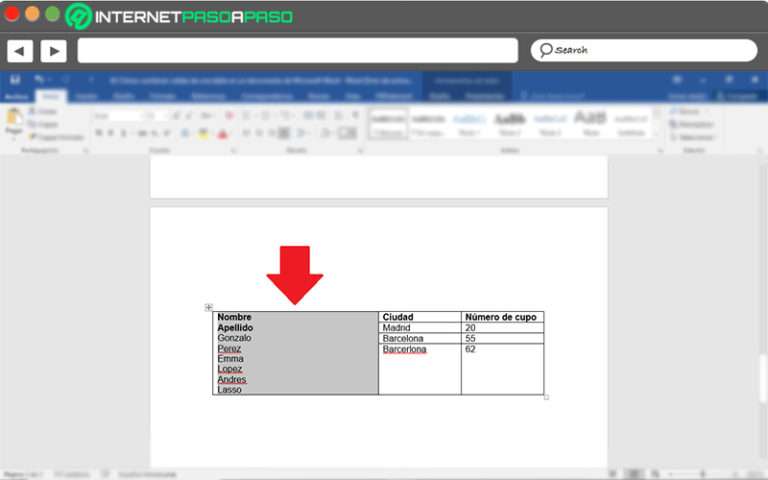Screen dimensions: 768x480
Task: Switch to the Insertar tab
Action: click(87, 96)
